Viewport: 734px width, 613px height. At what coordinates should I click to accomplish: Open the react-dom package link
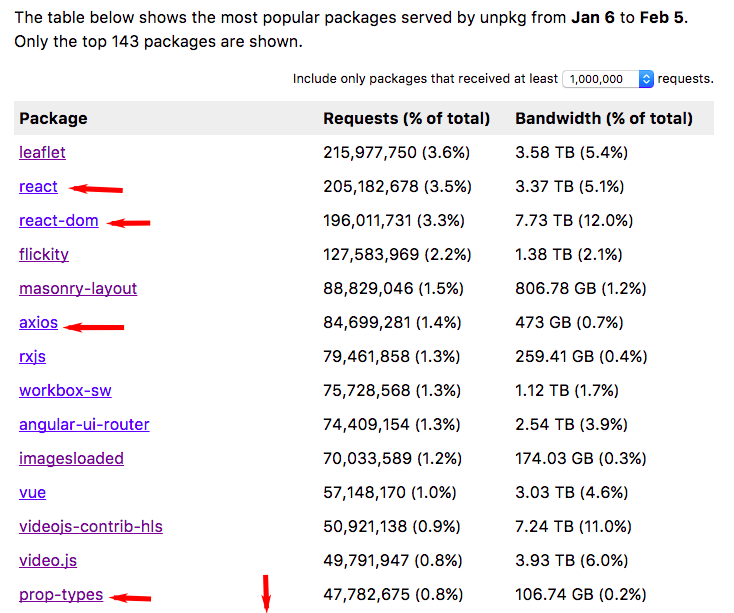tap(59, 220)
